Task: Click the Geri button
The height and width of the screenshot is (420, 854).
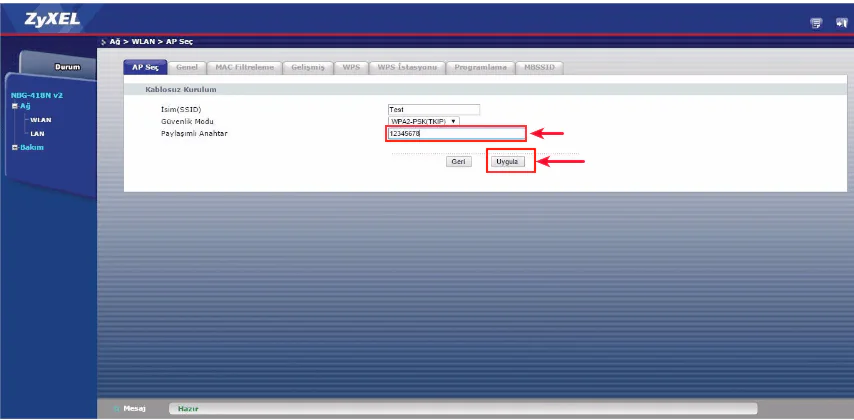Action: tap(459, 162)
